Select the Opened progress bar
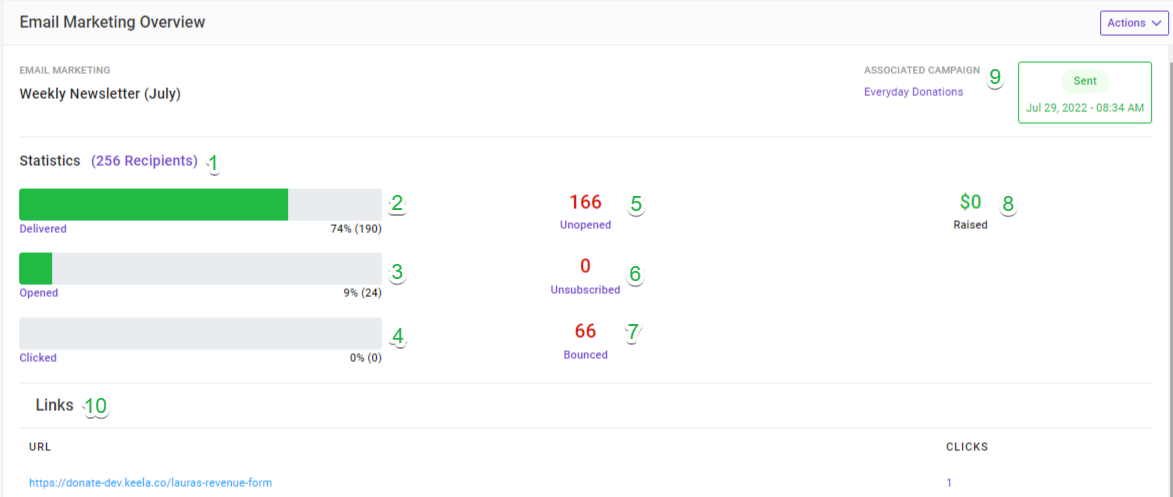The height and width of the screenshot is (497, 1173). (200, 269)
